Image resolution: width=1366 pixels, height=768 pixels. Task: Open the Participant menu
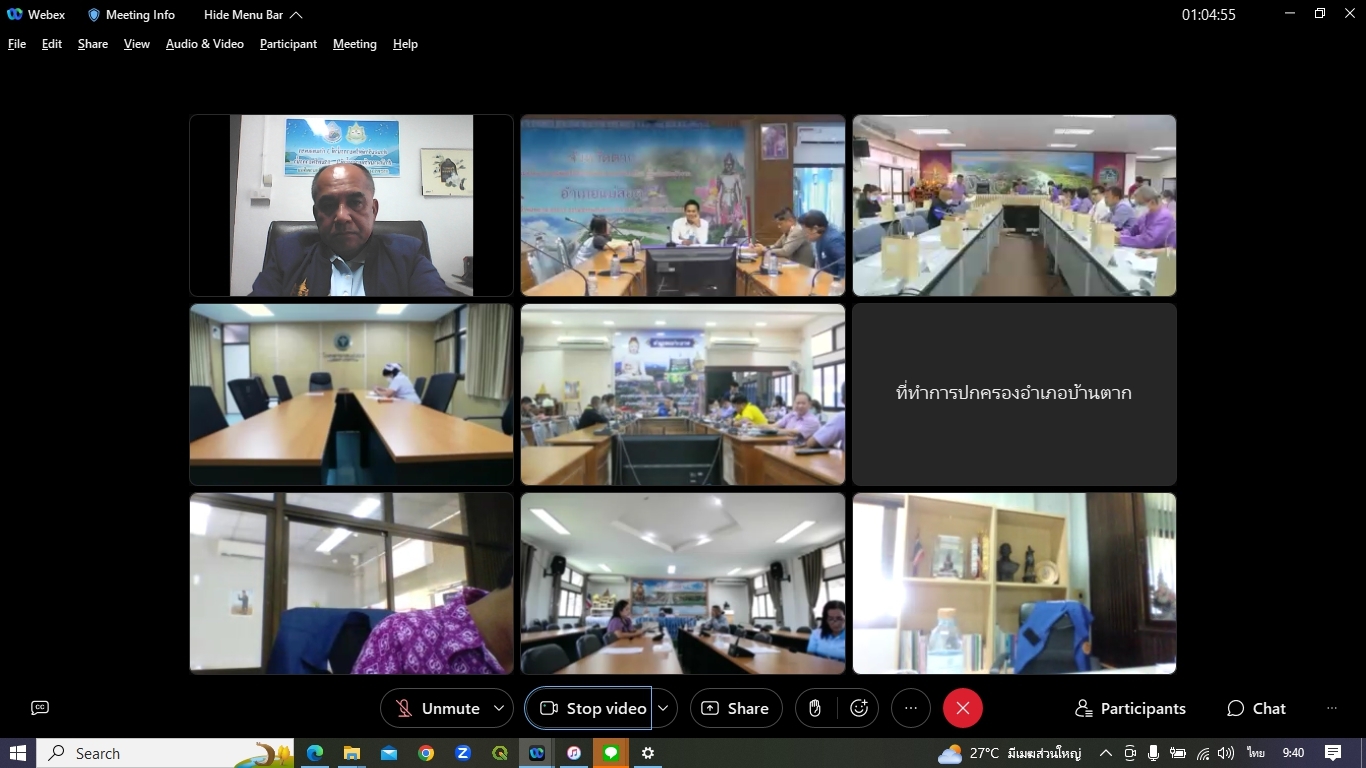click(x=288, y=44)
